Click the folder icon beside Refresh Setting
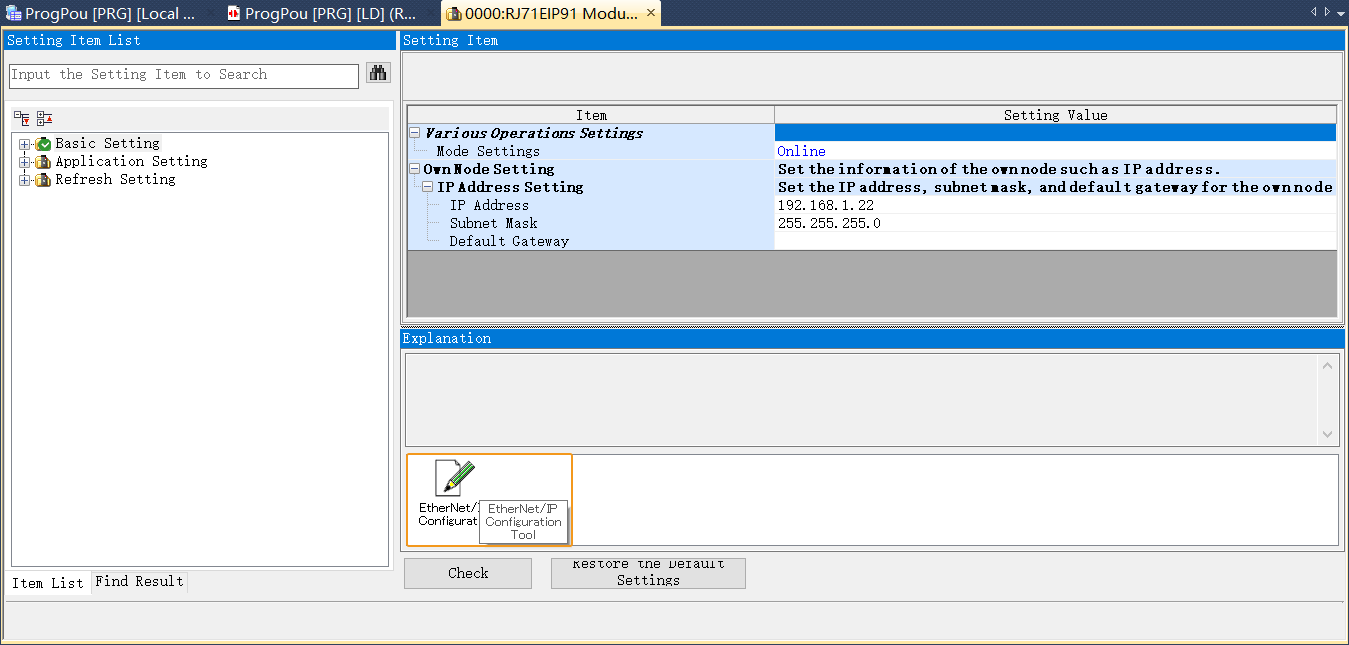1349x645 pixels. pyautogui.click(x=44, y=179)
